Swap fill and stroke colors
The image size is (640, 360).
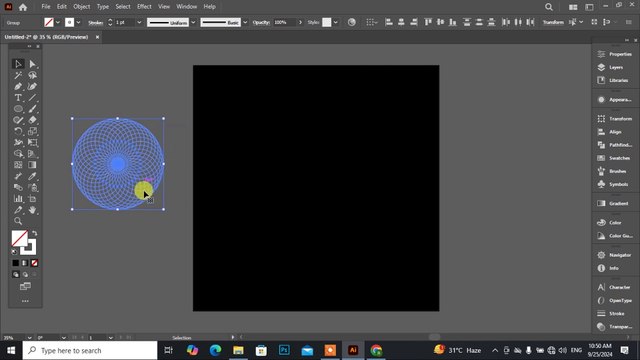click(35, 233)
